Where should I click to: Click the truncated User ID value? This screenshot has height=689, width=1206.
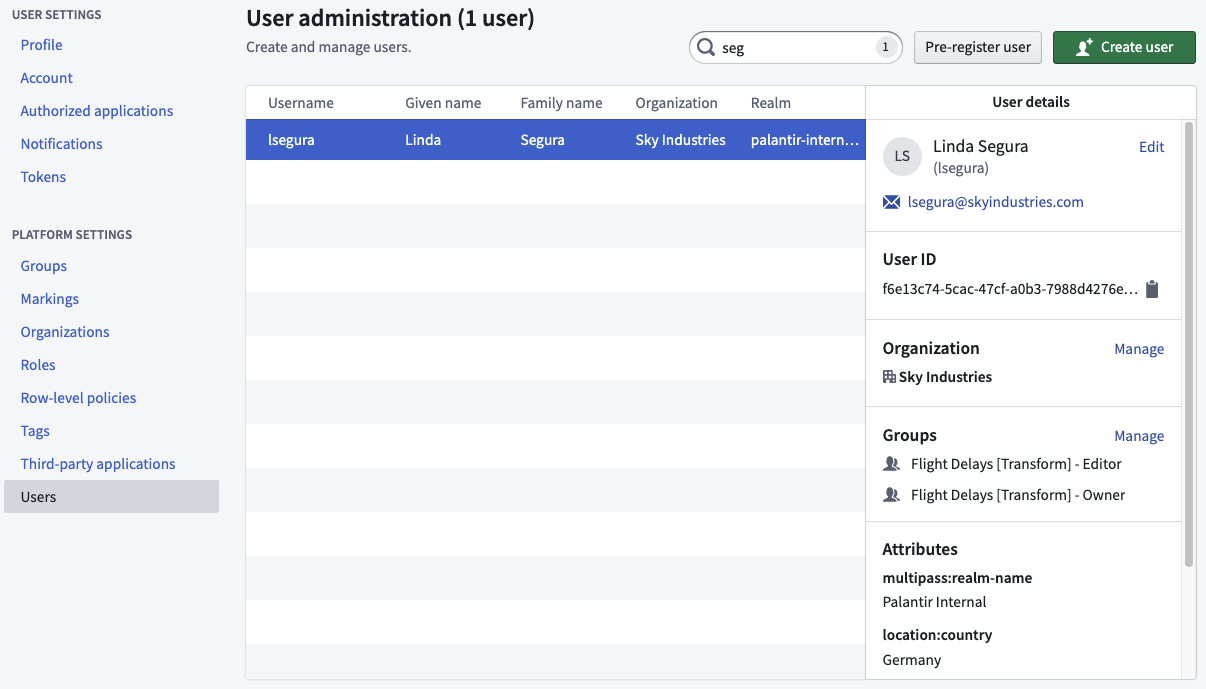coord(1010,290)
